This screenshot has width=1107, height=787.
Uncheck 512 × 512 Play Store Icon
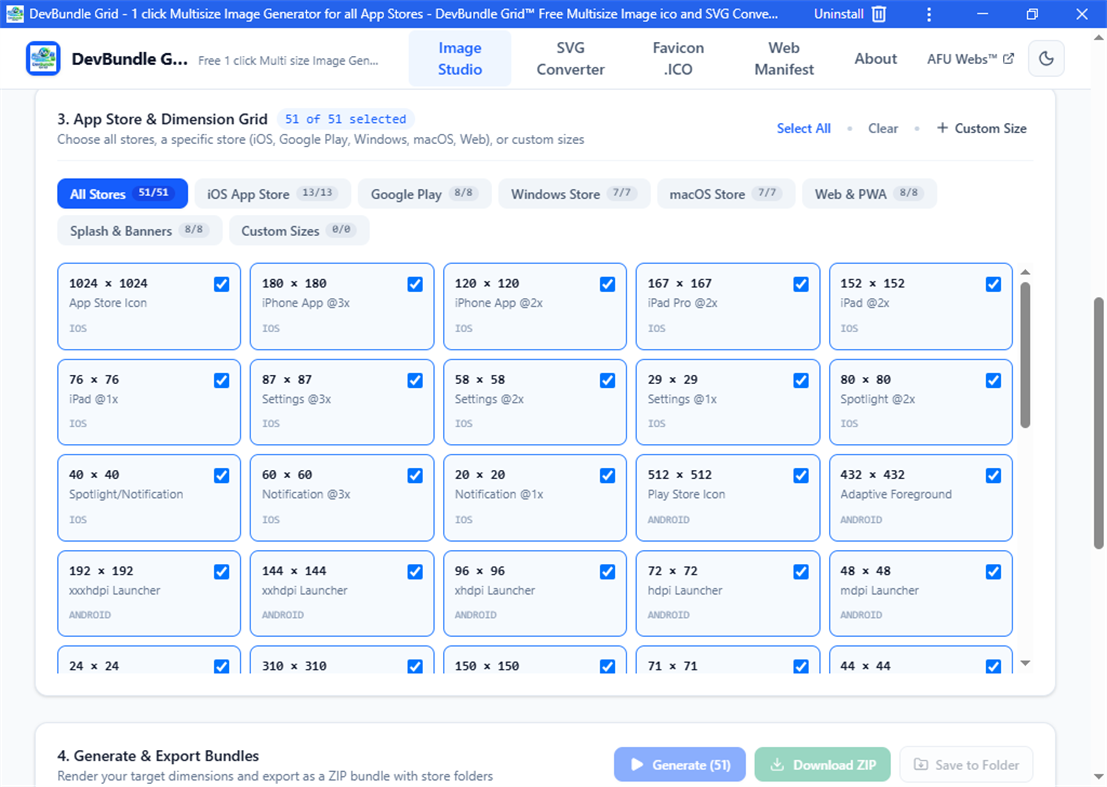click(801, 476)
